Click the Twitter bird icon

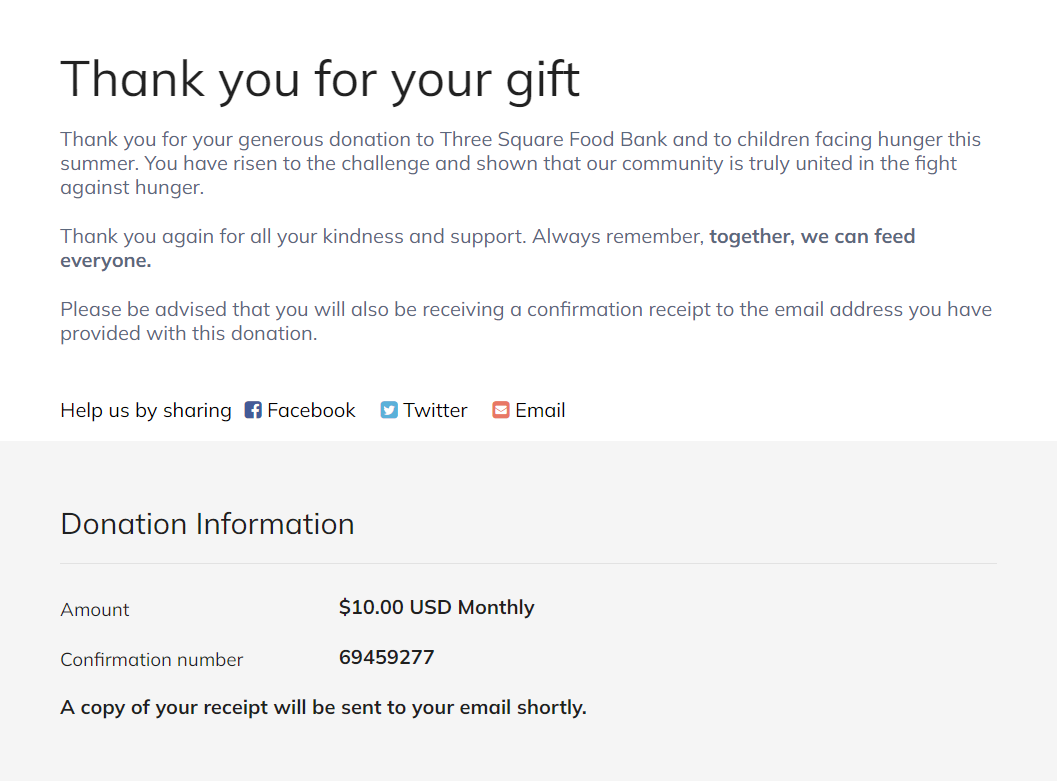click(389, 410)
